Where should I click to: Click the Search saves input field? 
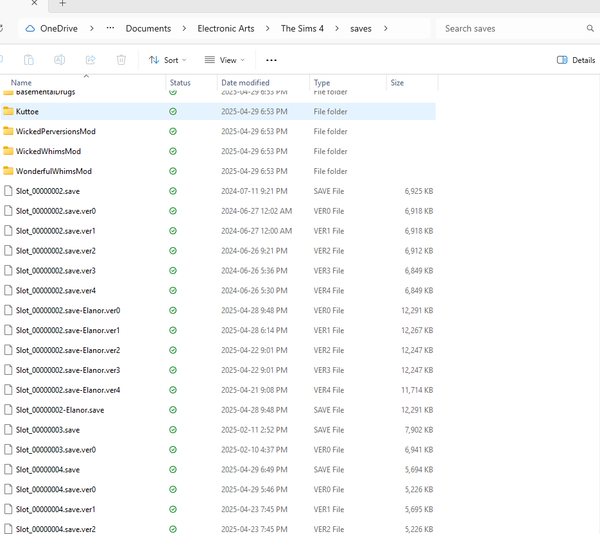click(x=515, y=28)
